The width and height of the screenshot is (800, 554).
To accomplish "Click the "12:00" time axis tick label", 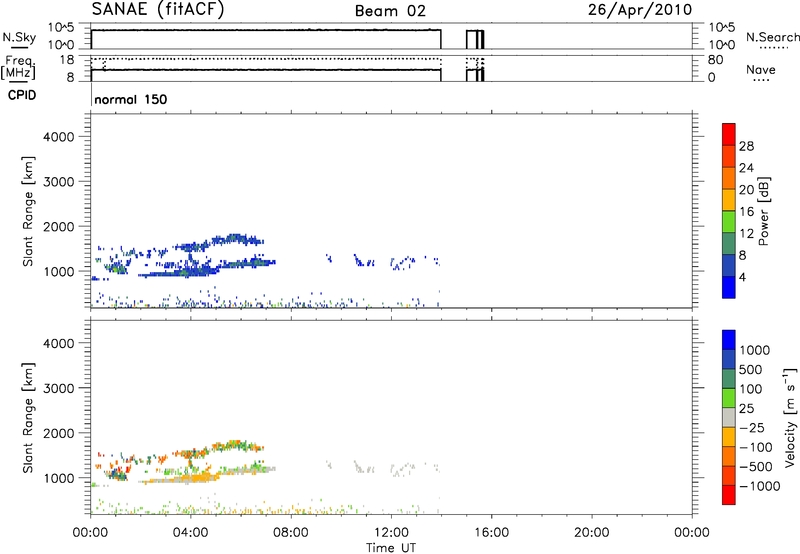I will [x=391, y=533].
